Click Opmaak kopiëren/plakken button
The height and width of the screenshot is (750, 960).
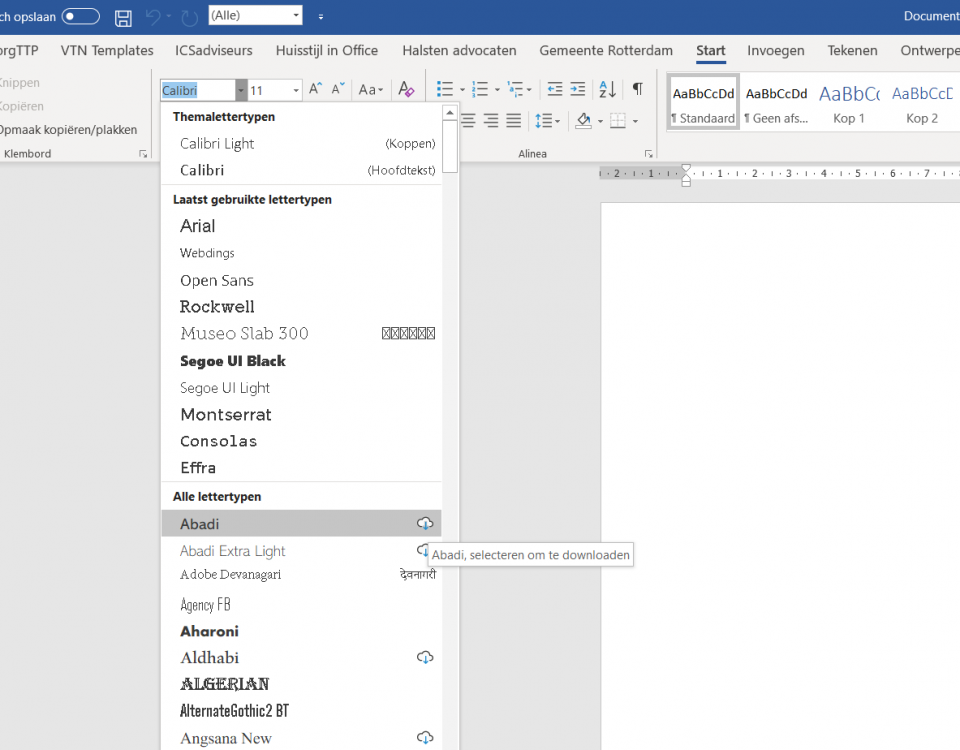(x=68, y=129)
